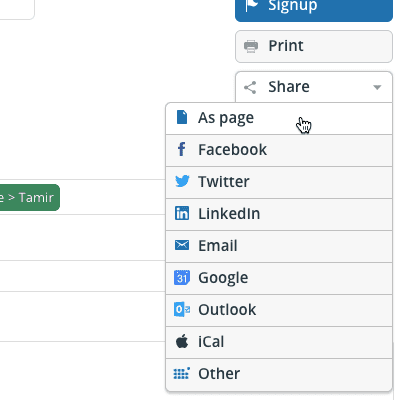Click the blue document icon beside As page
The width and height of the screenshot is (400, 400).
pyautogui.click(x=182, y=117)
